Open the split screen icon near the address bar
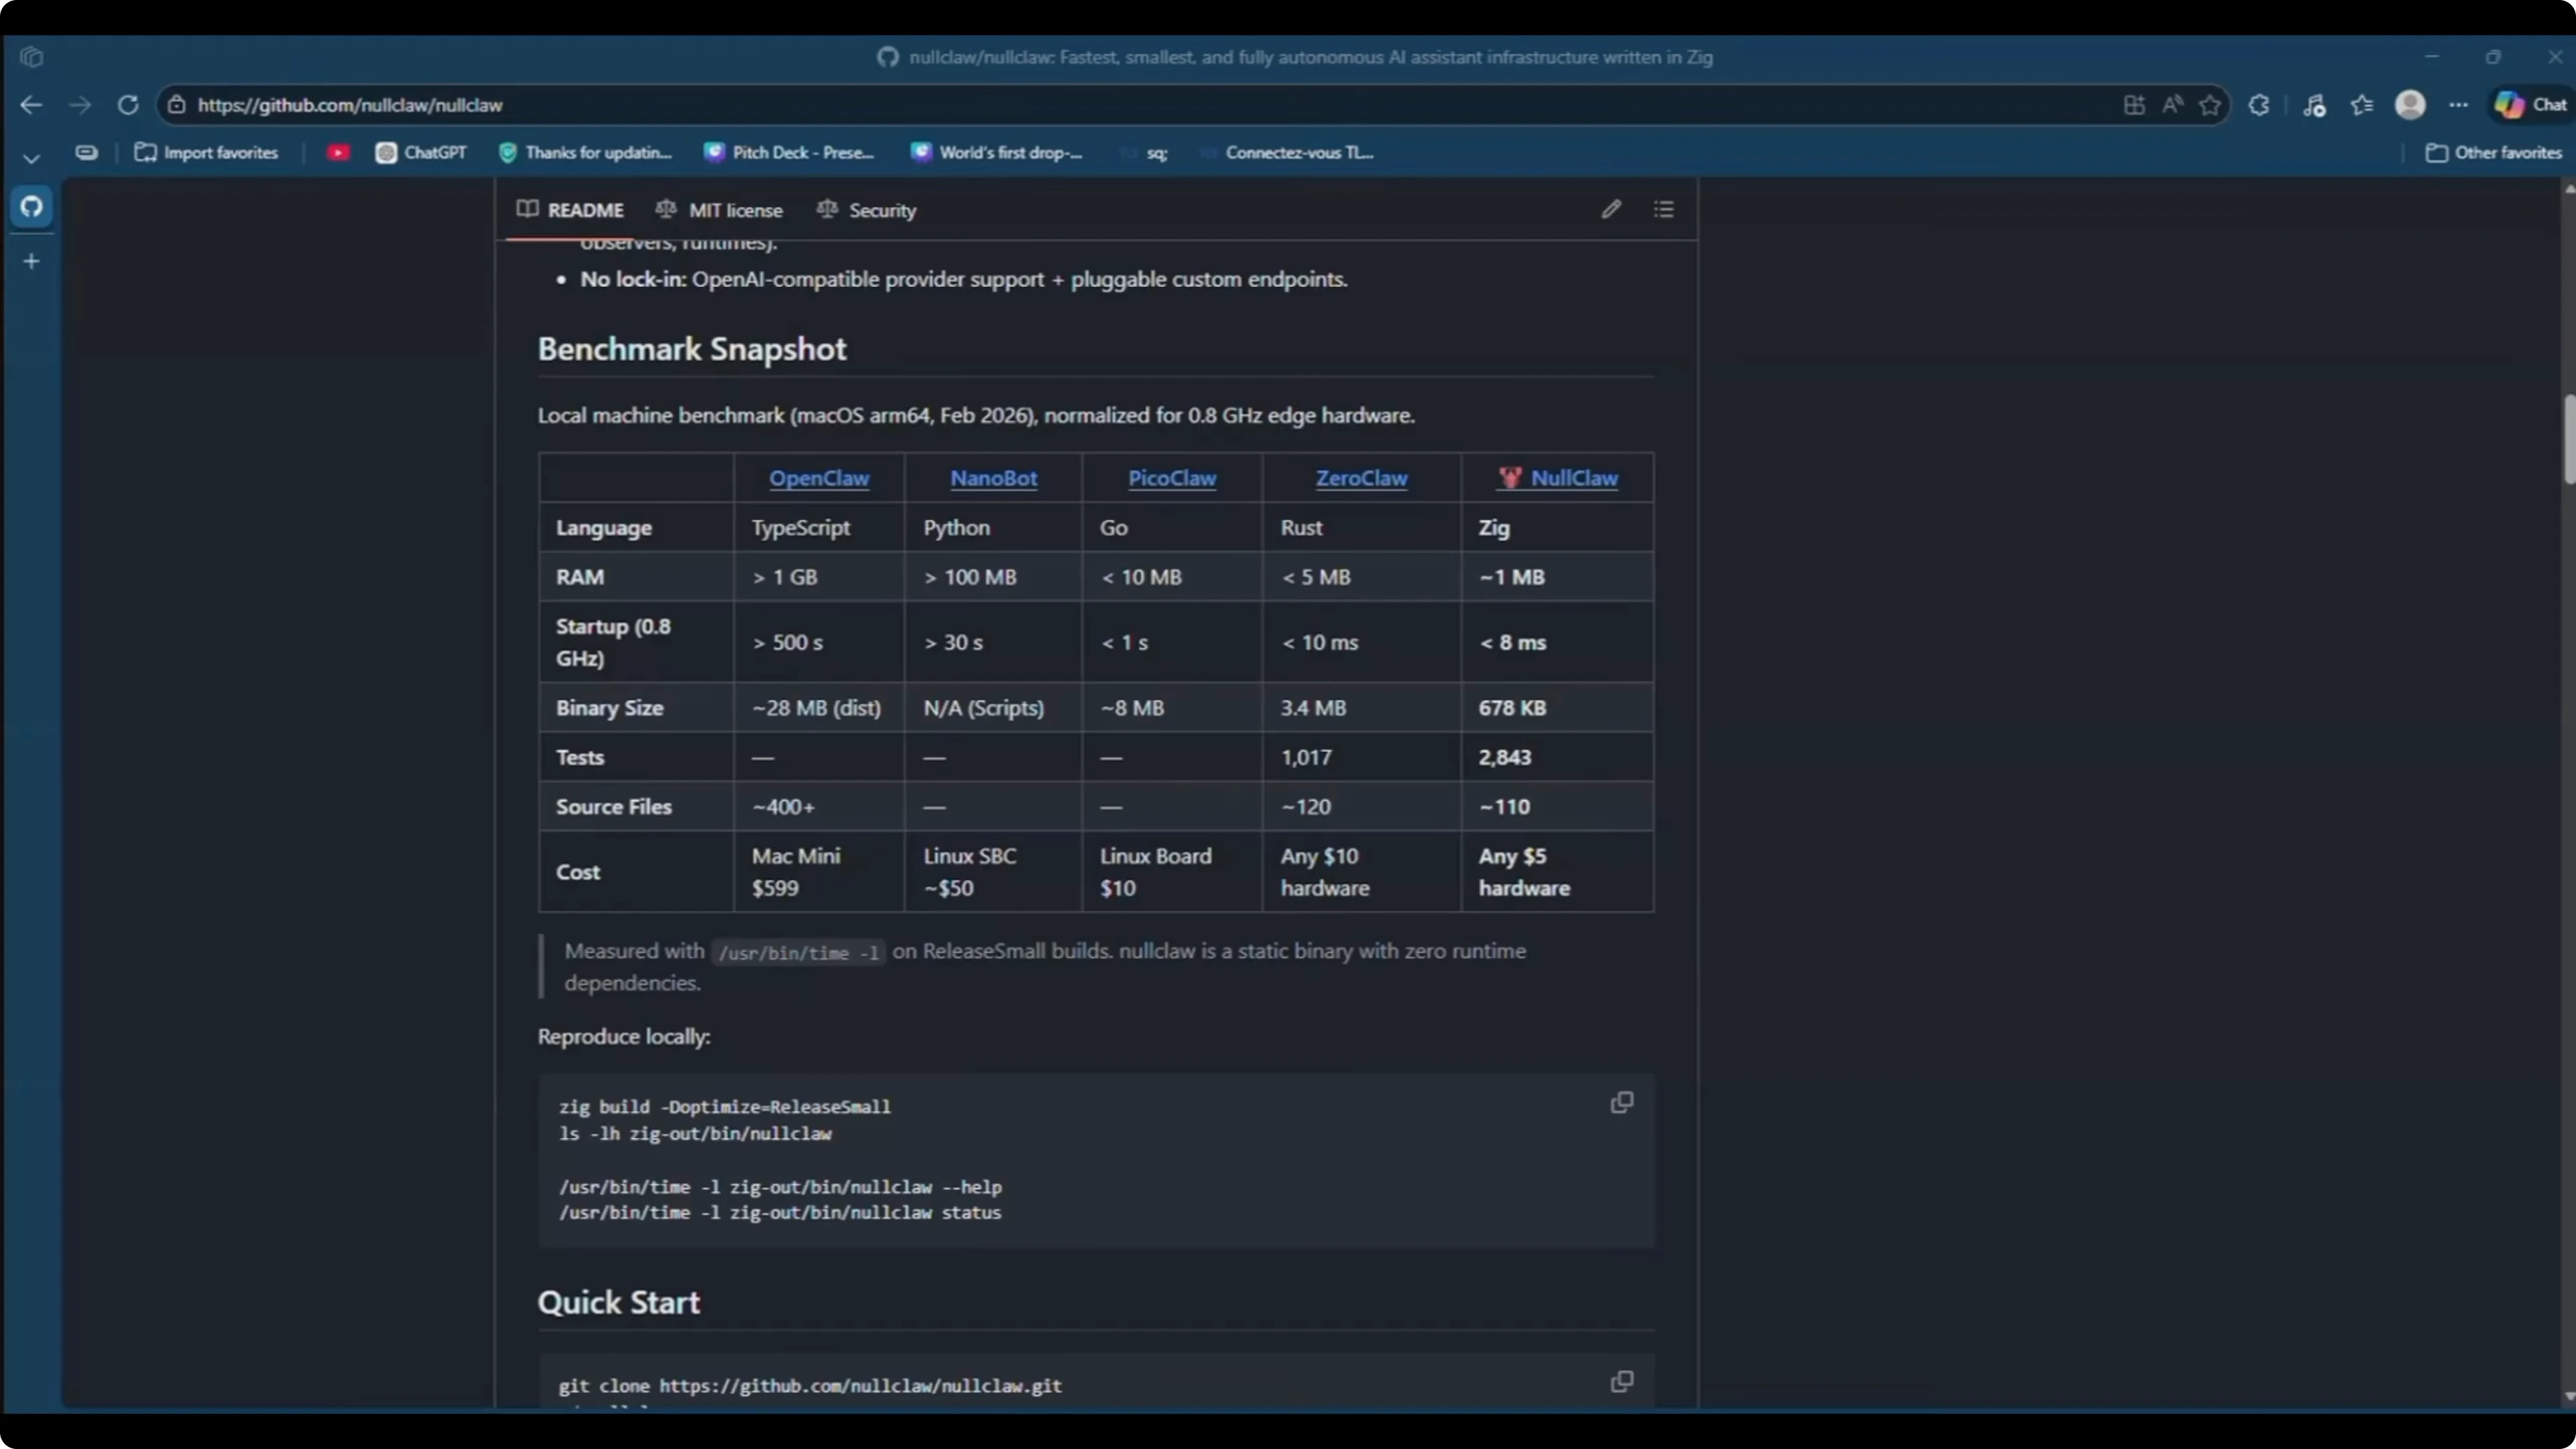The height and width of the screenshot is (1449, 2576). 2134,104
